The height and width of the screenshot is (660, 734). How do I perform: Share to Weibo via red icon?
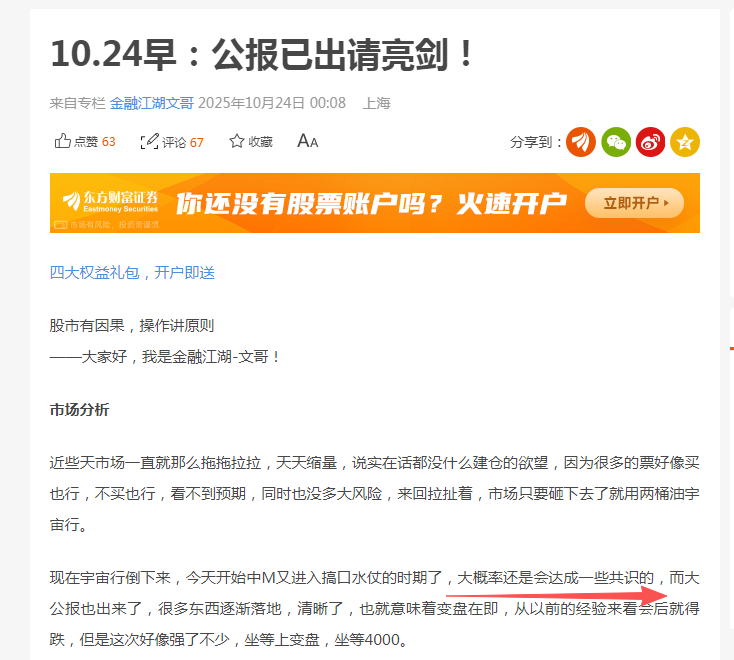point(650,142)
